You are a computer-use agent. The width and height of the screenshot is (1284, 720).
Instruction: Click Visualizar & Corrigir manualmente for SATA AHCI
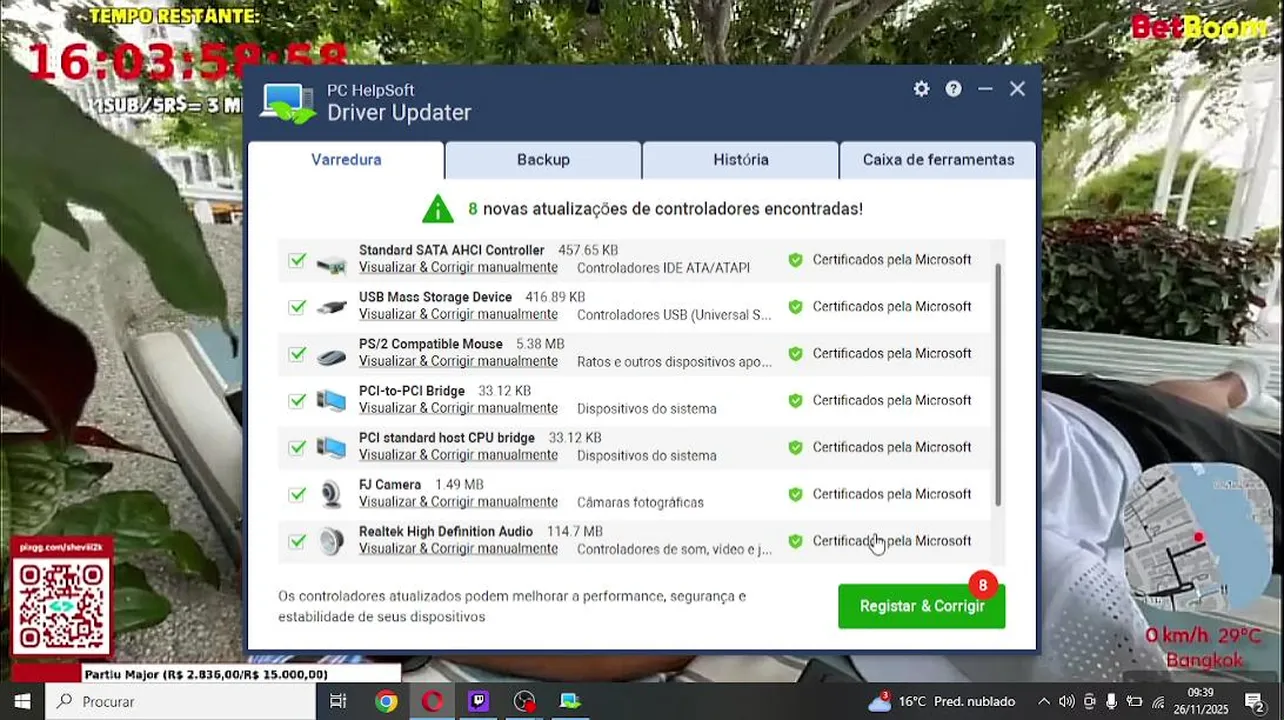click(x=458, y=268)
